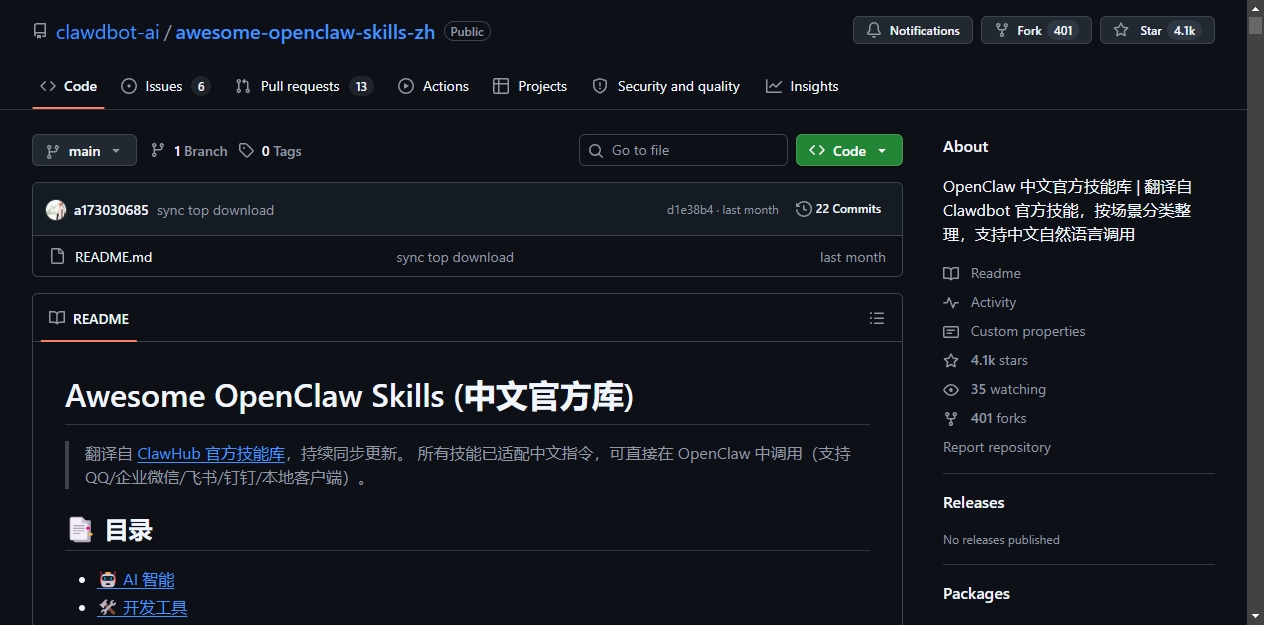Click the eye icon beside 35 watching
1264x625 pixels.
tap(951, 389)
